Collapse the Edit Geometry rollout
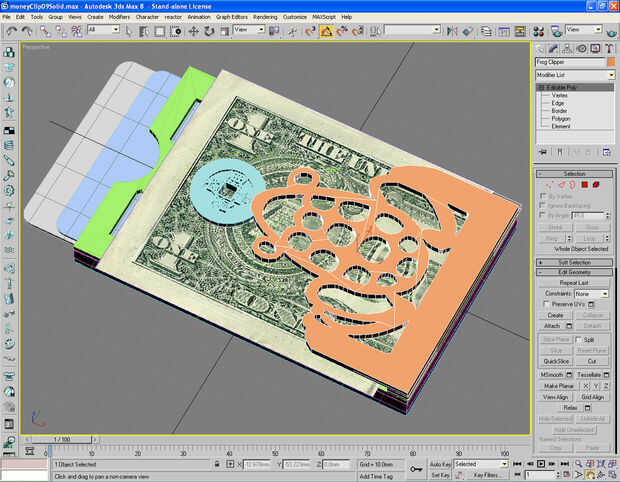620x482 pixels. tap(575, 272)
